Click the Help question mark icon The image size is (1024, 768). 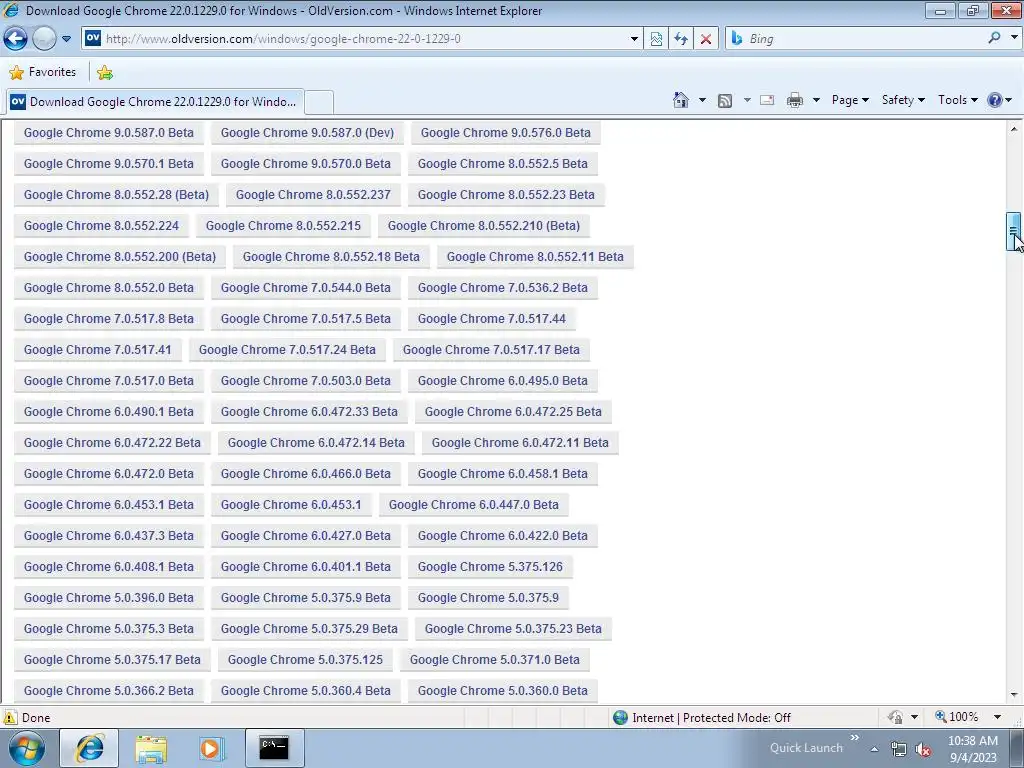point(994,100)
